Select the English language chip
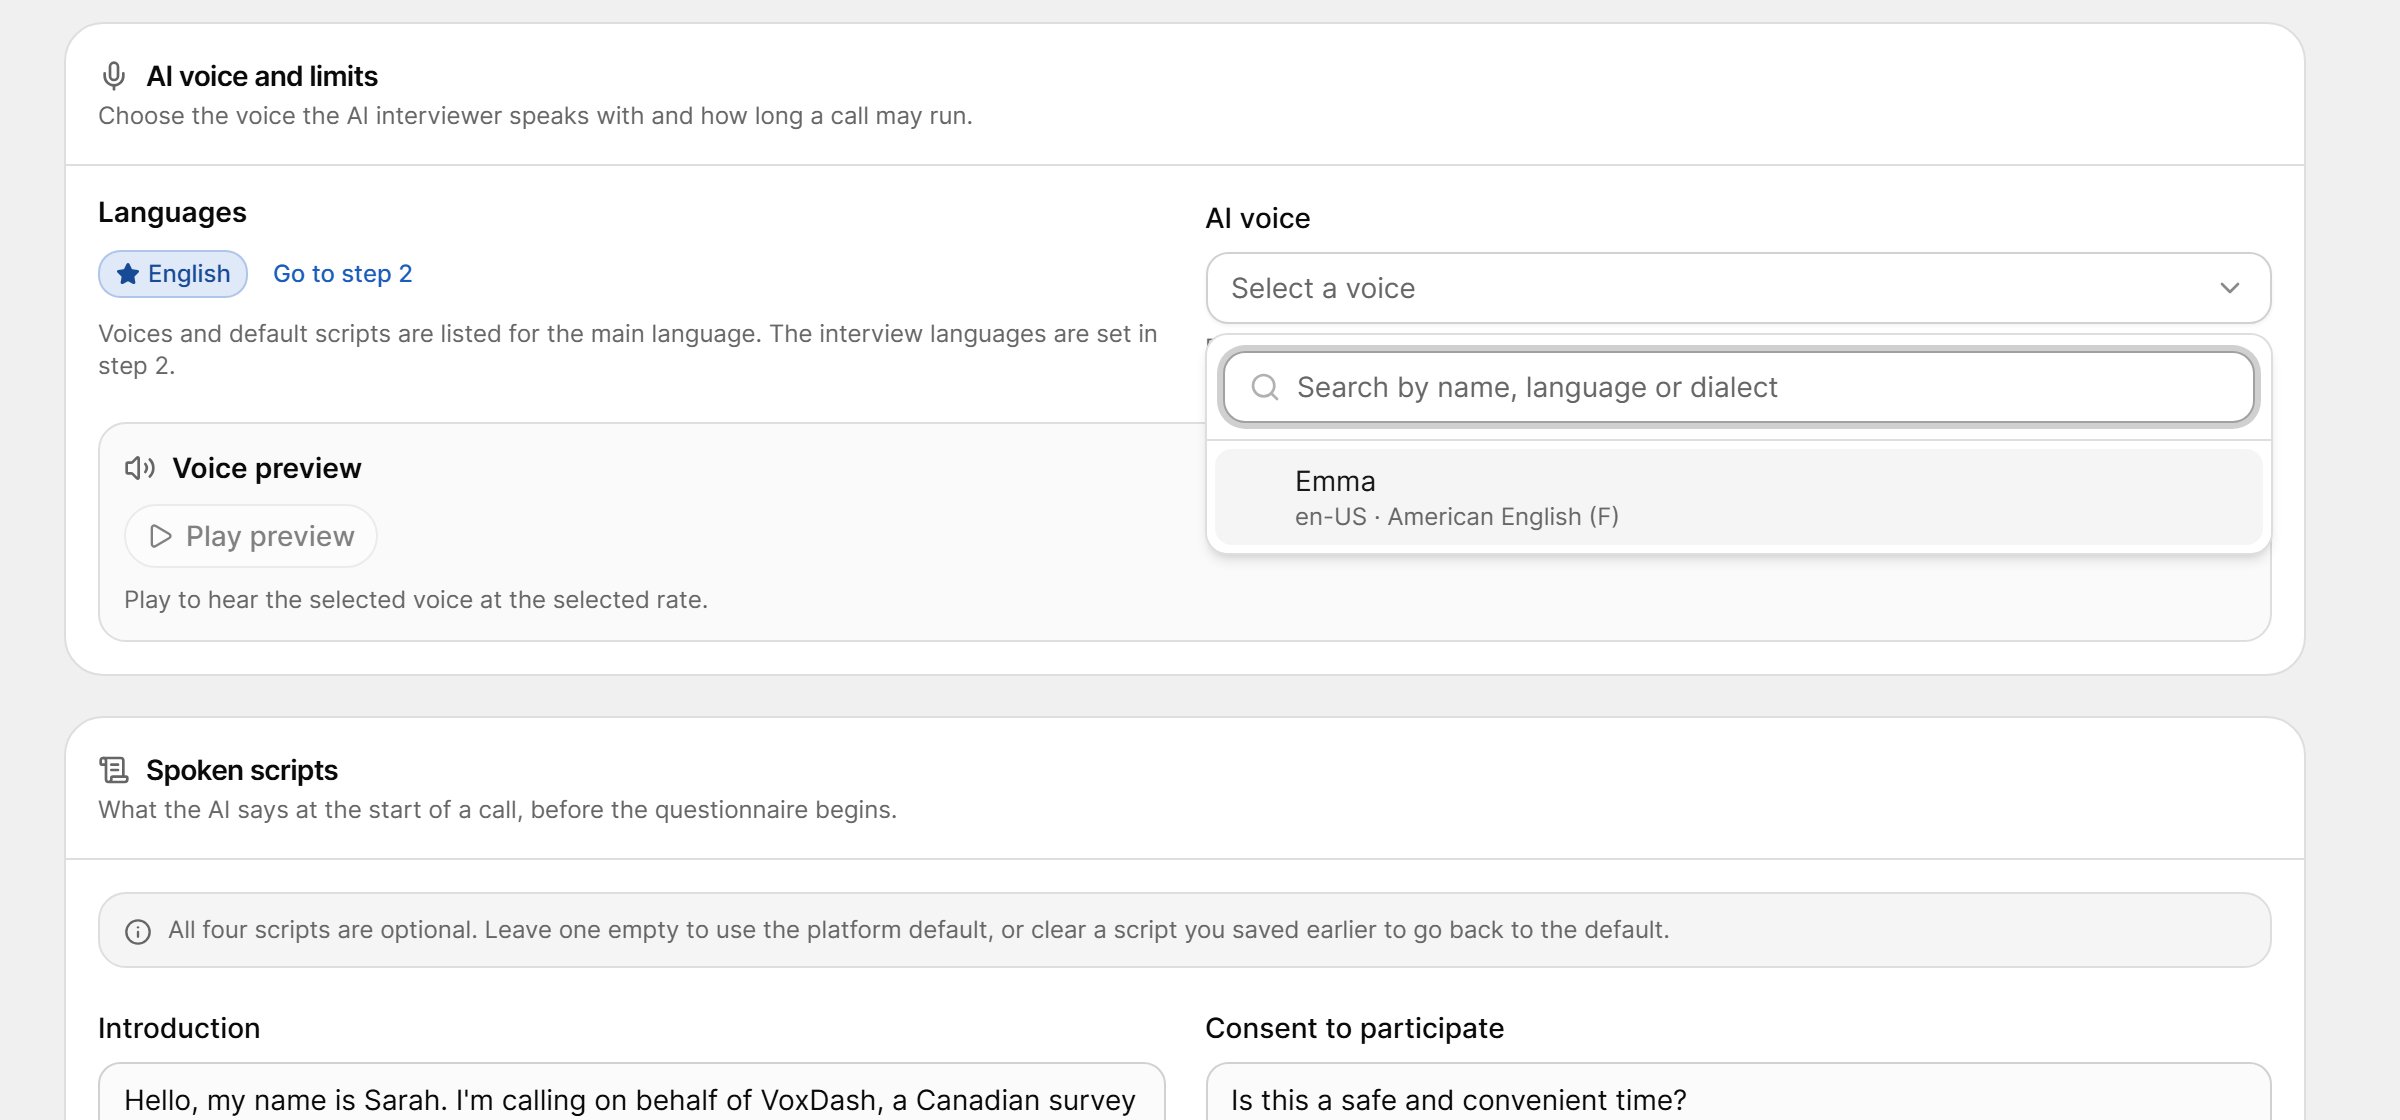The width and height of the screenshot is (2400, 1120). coord(173,274)
